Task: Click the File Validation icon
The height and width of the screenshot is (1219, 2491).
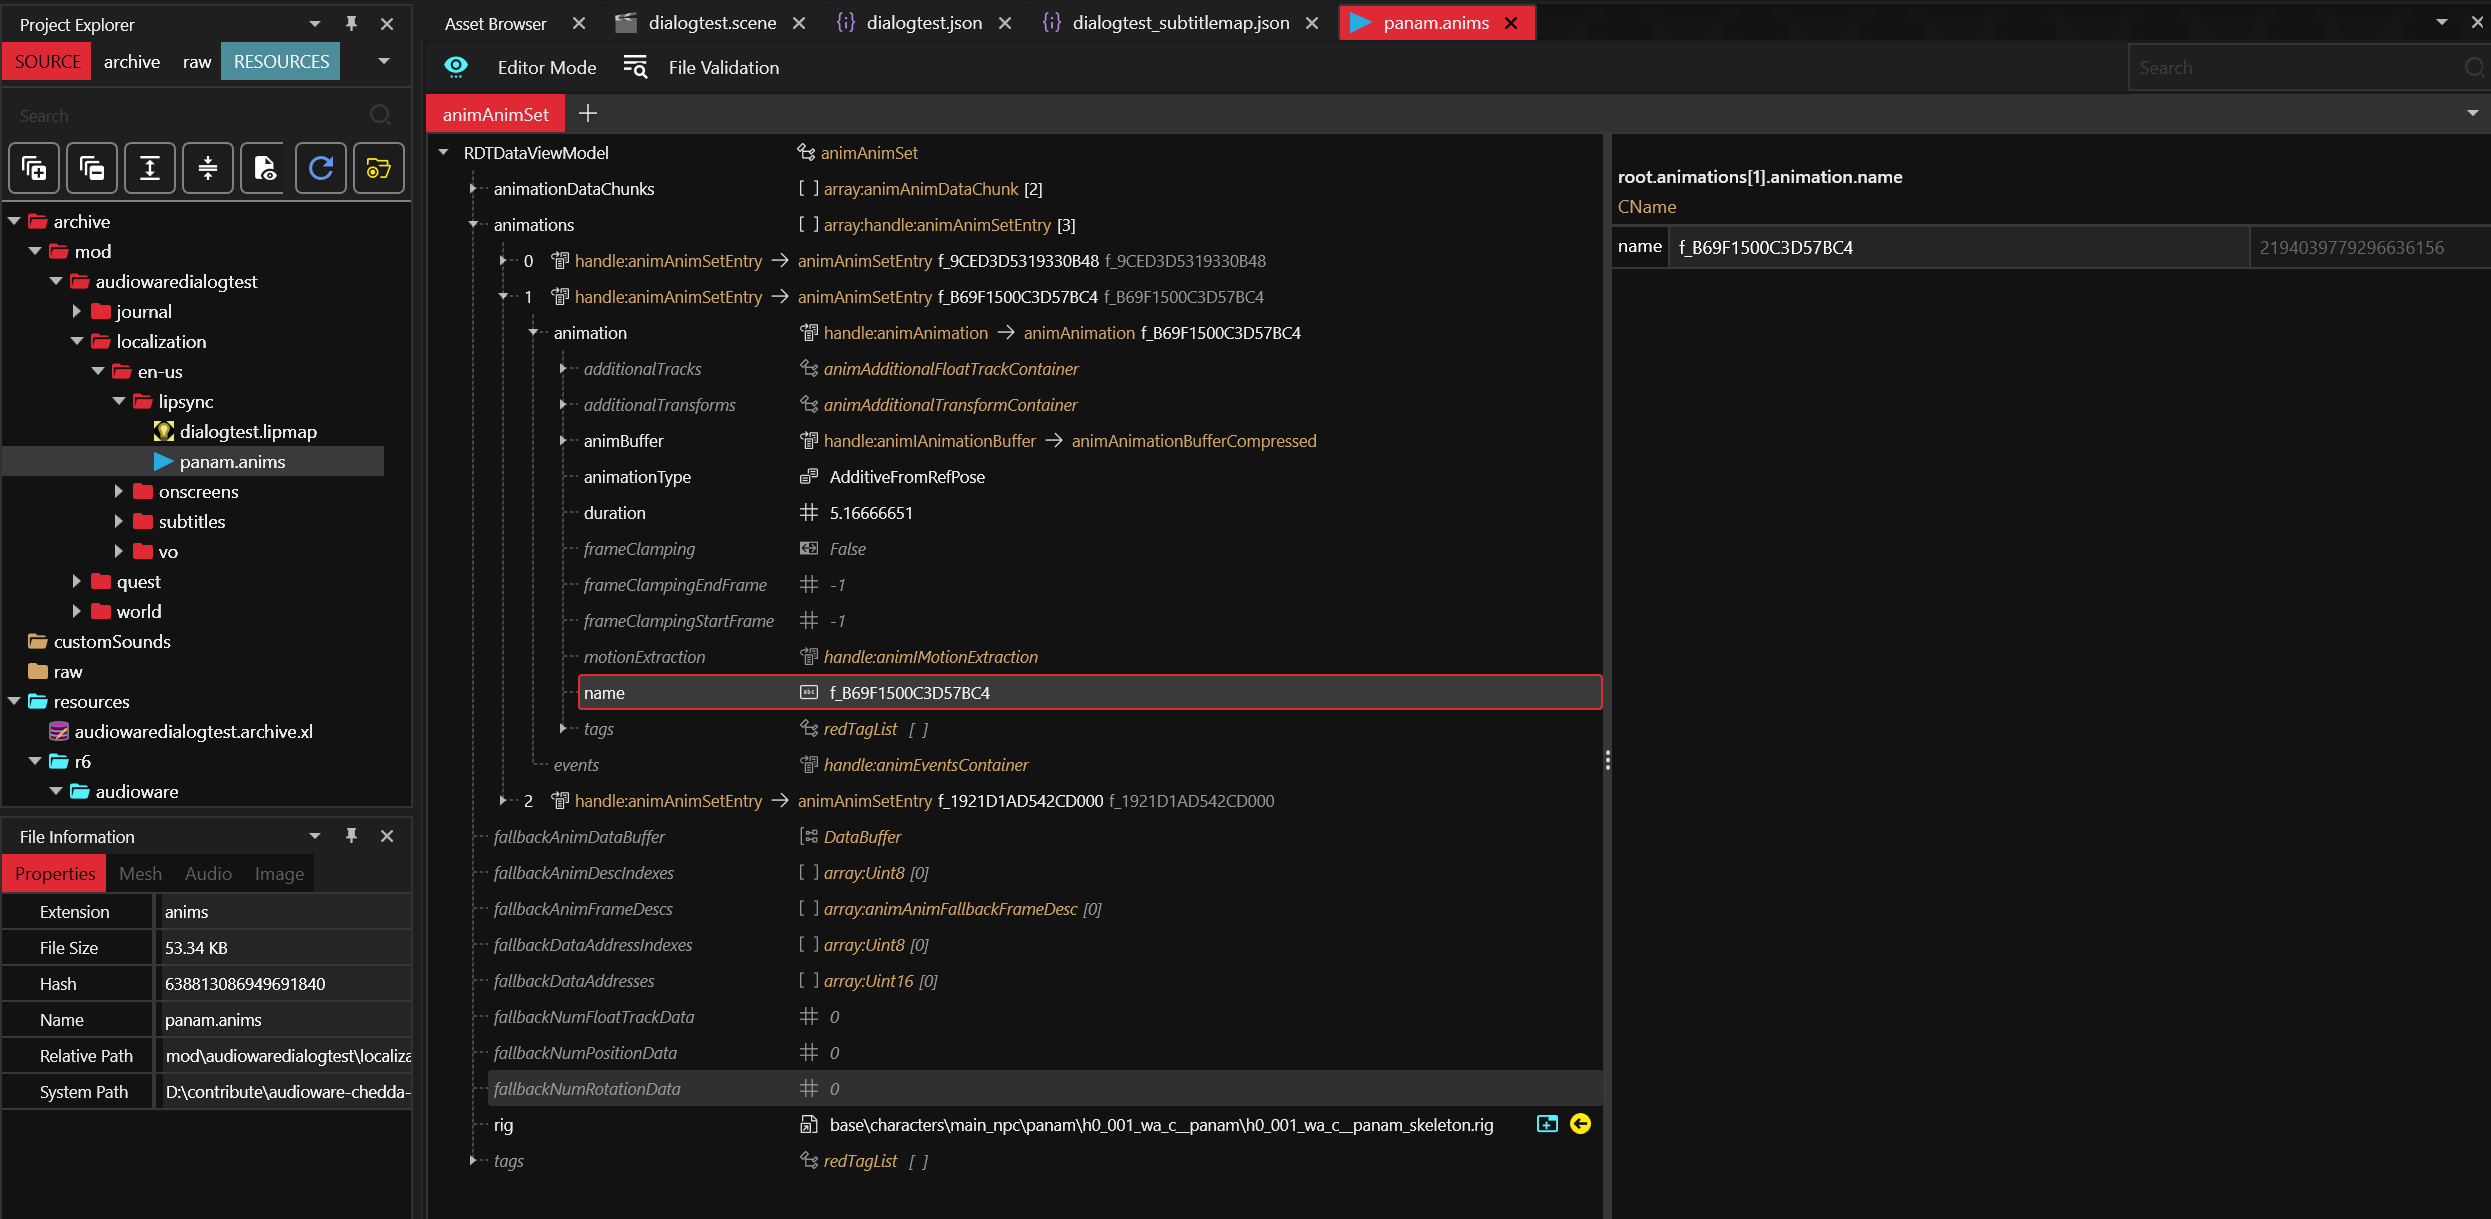Action: tap(635, 67)
